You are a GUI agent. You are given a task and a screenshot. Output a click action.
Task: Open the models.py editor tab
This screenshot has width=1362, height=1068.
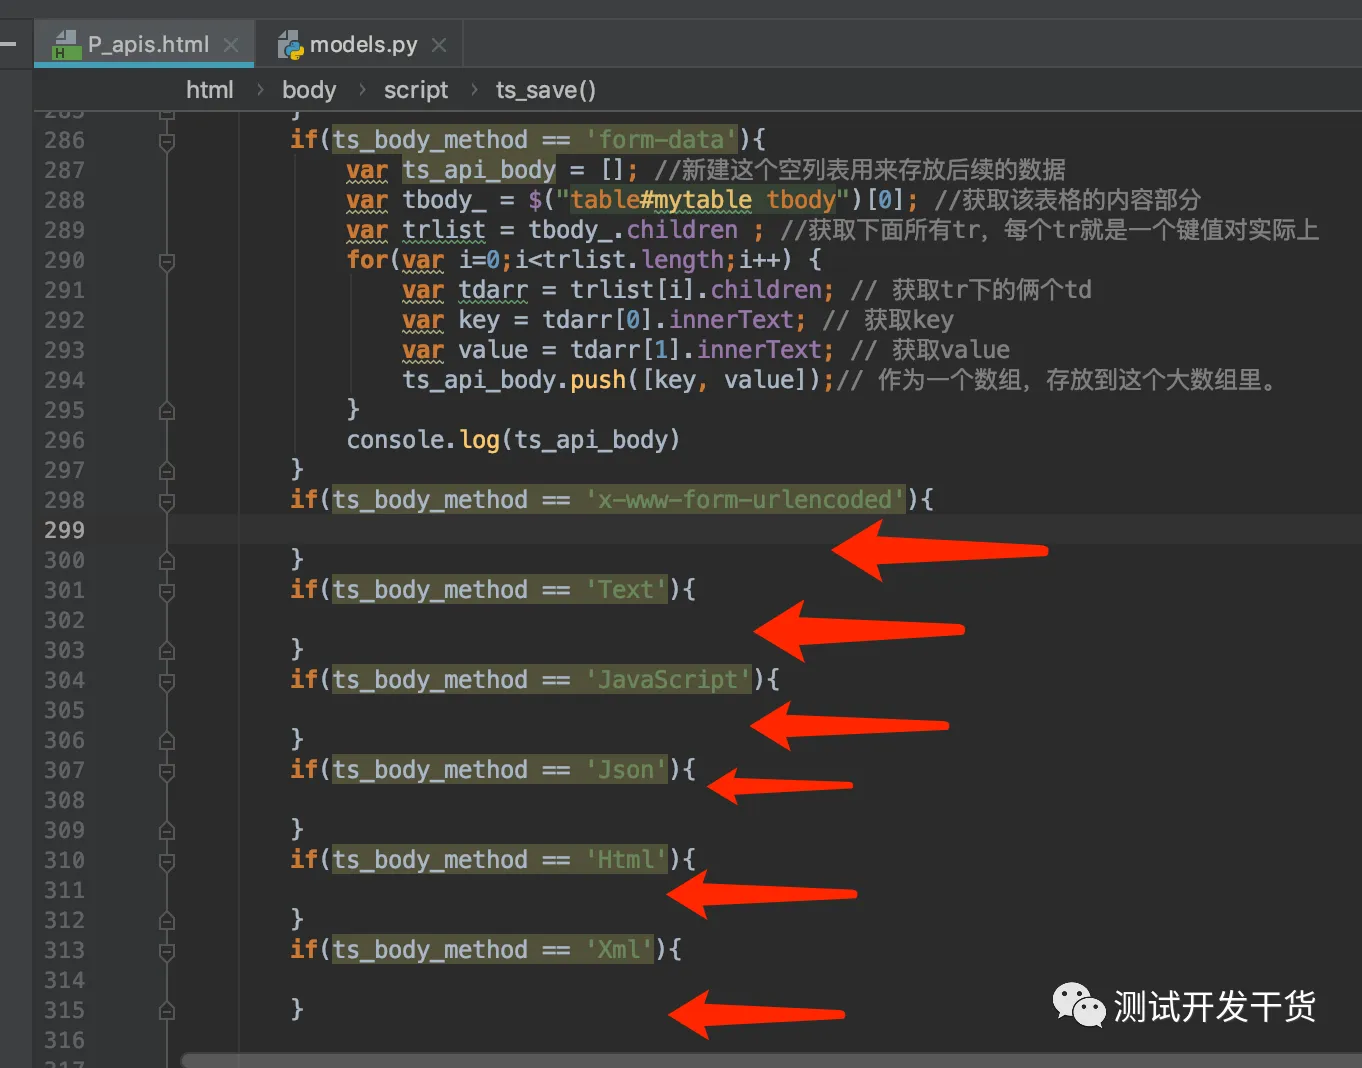pos(362,44)
